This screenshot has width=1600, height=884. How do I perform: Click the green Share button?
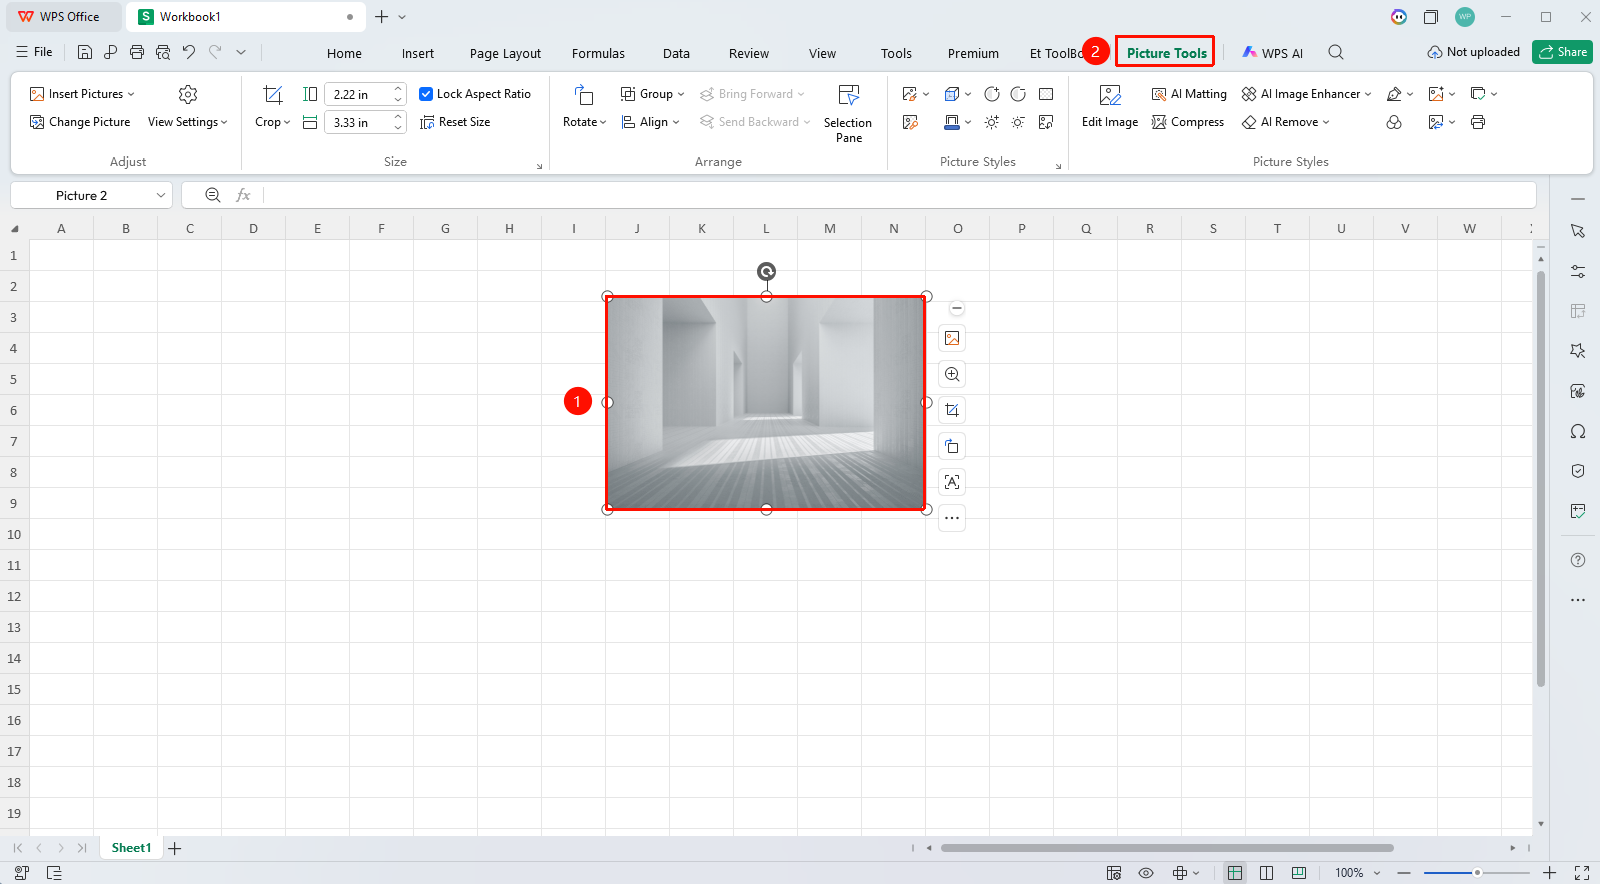pyautogui.click(x=1562, y=52)
